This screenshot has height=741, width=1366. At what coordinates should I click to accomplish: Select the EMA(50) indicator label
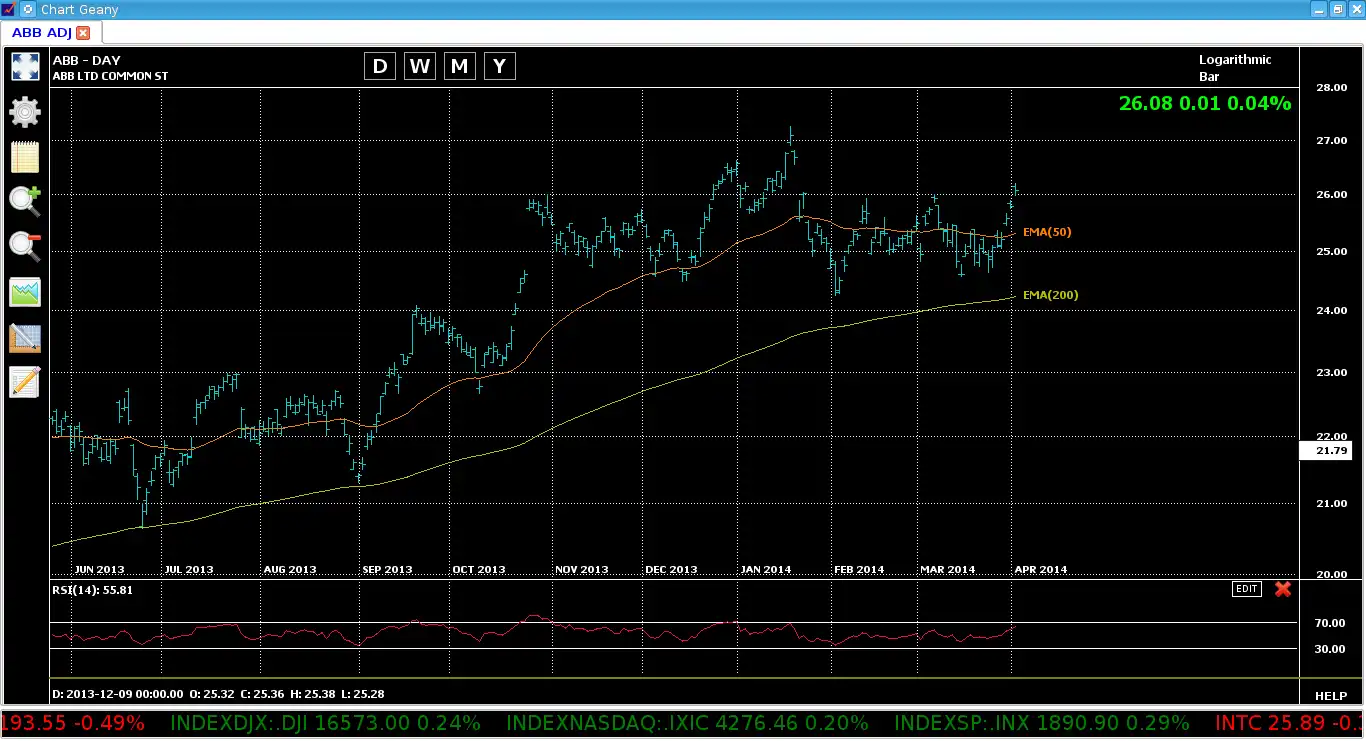click(1047, 232)
